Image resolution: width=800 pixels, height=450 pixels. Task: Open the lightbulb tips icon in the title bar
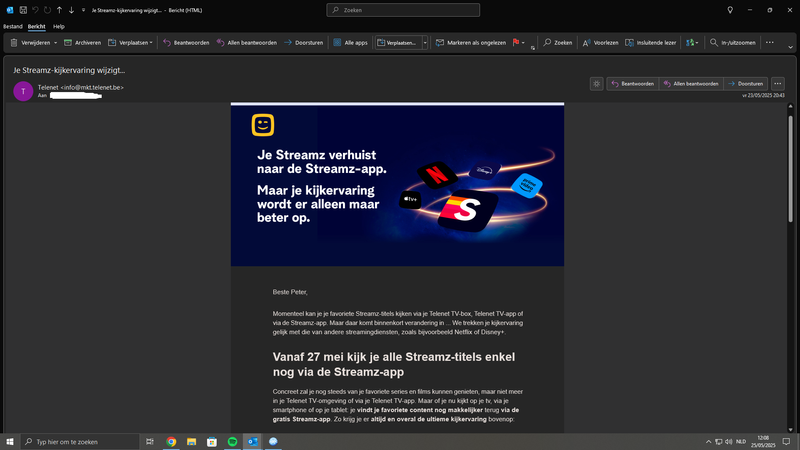pos(730,10)
